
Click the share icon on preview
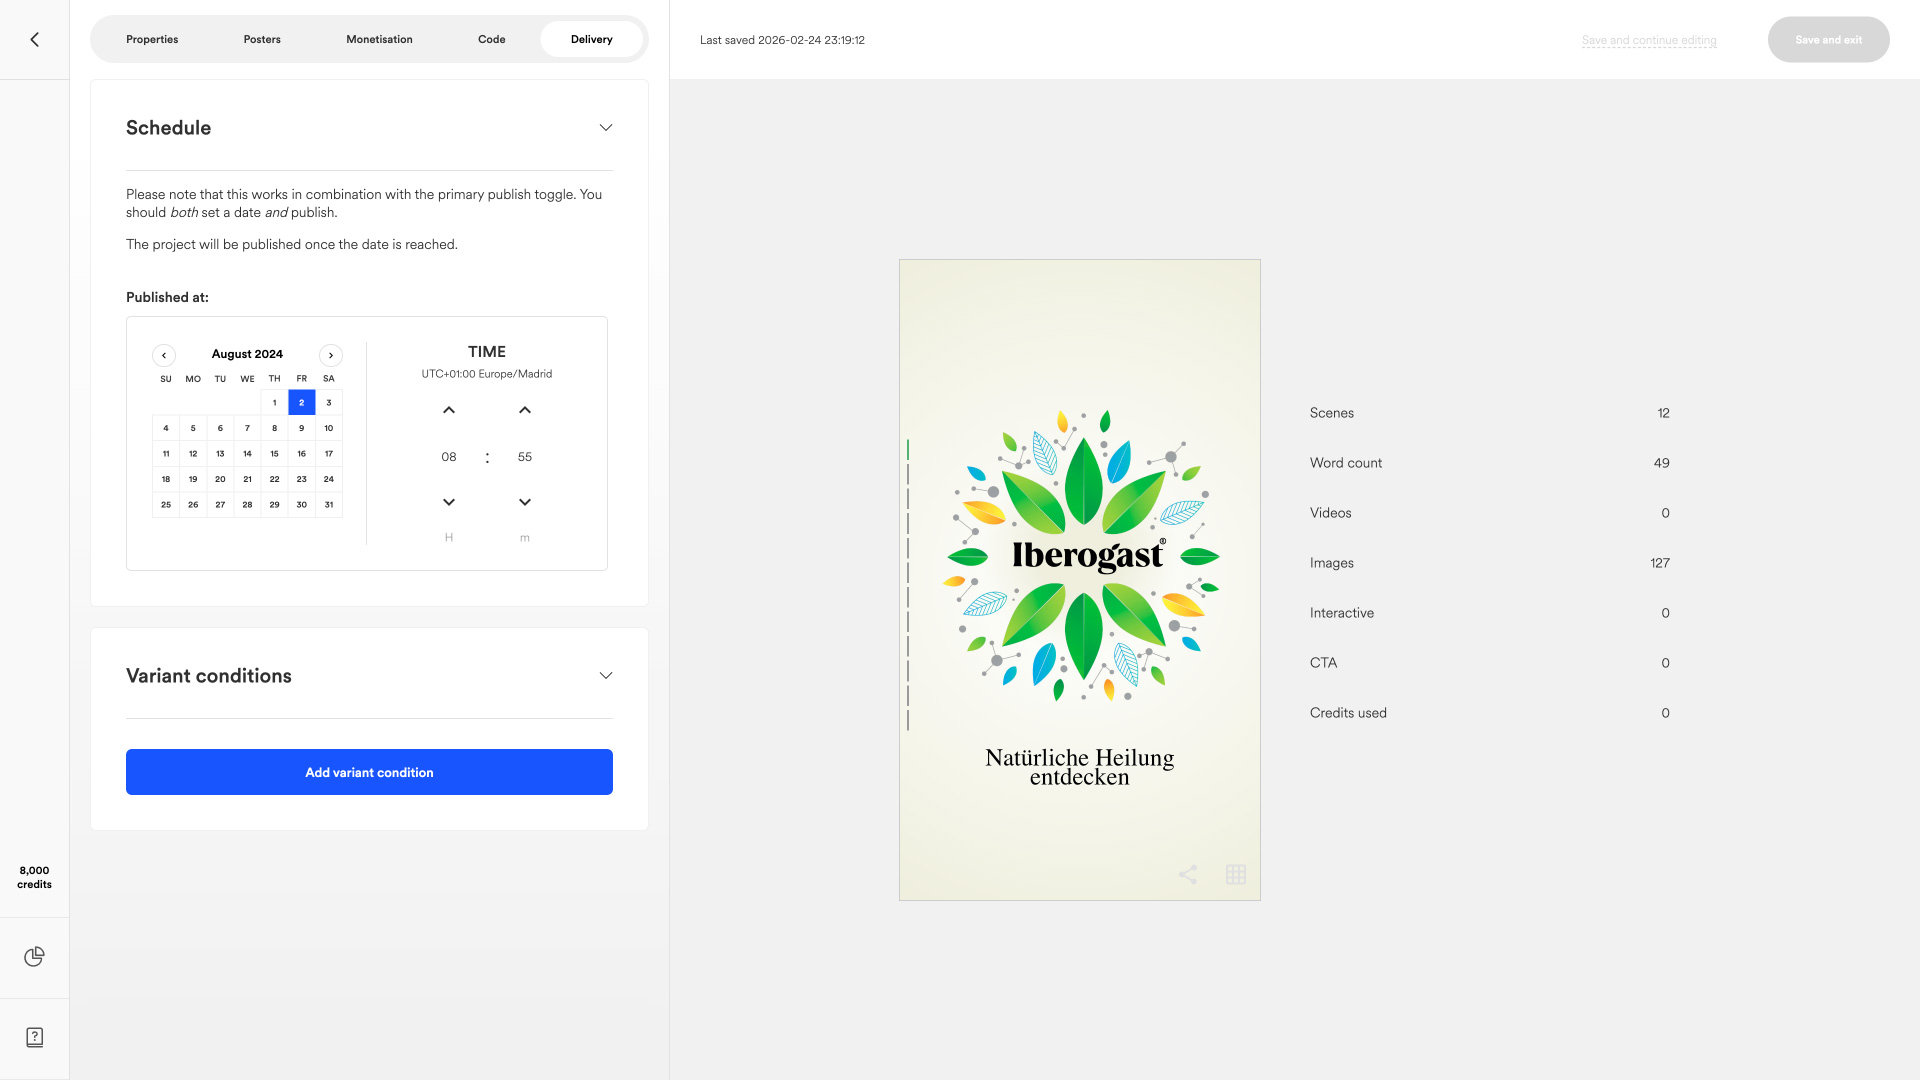(x=1188, y=875)
